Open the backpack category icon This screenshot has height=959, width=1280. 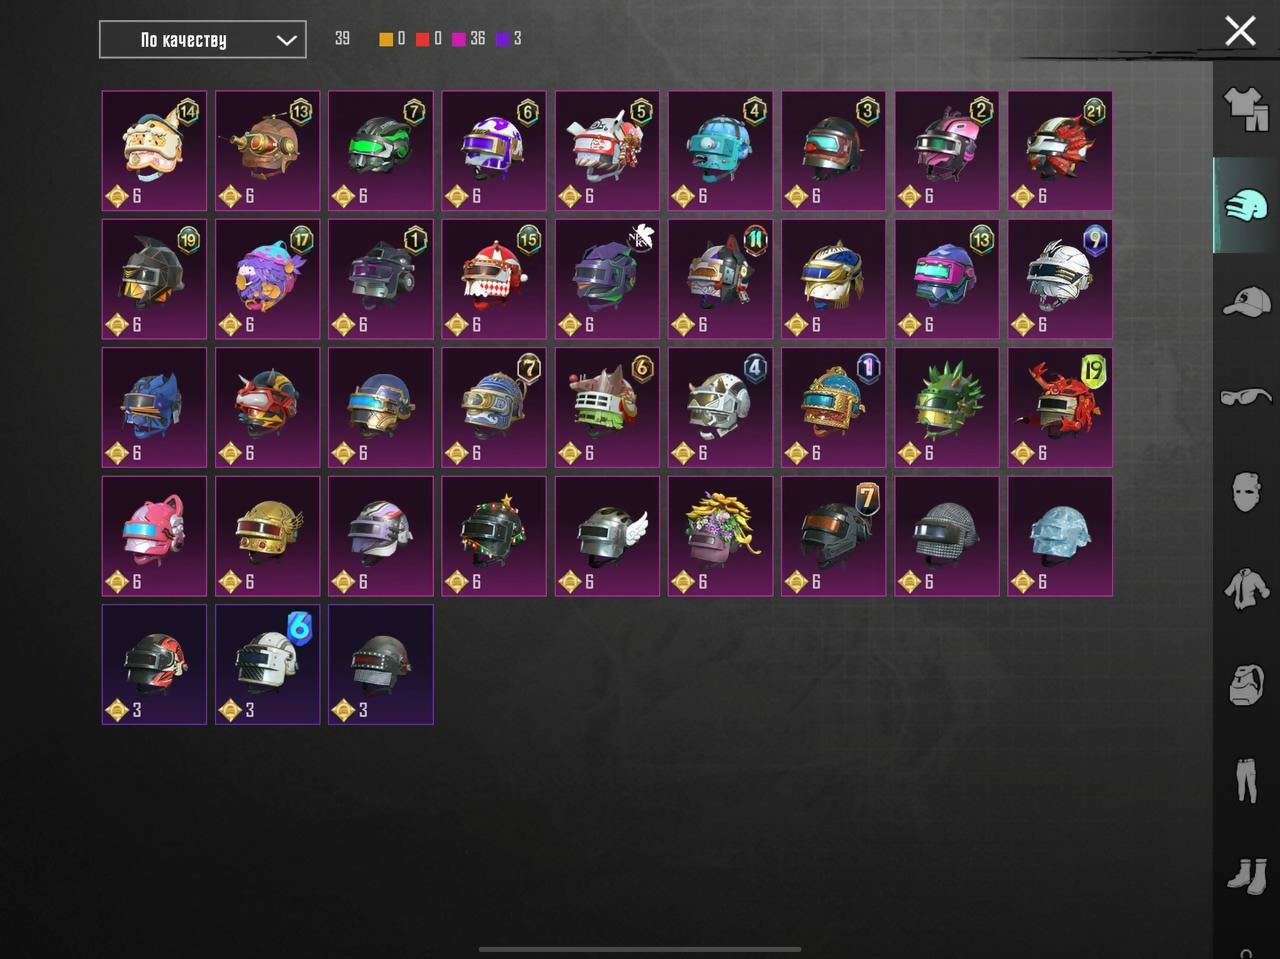point(1246,685)
